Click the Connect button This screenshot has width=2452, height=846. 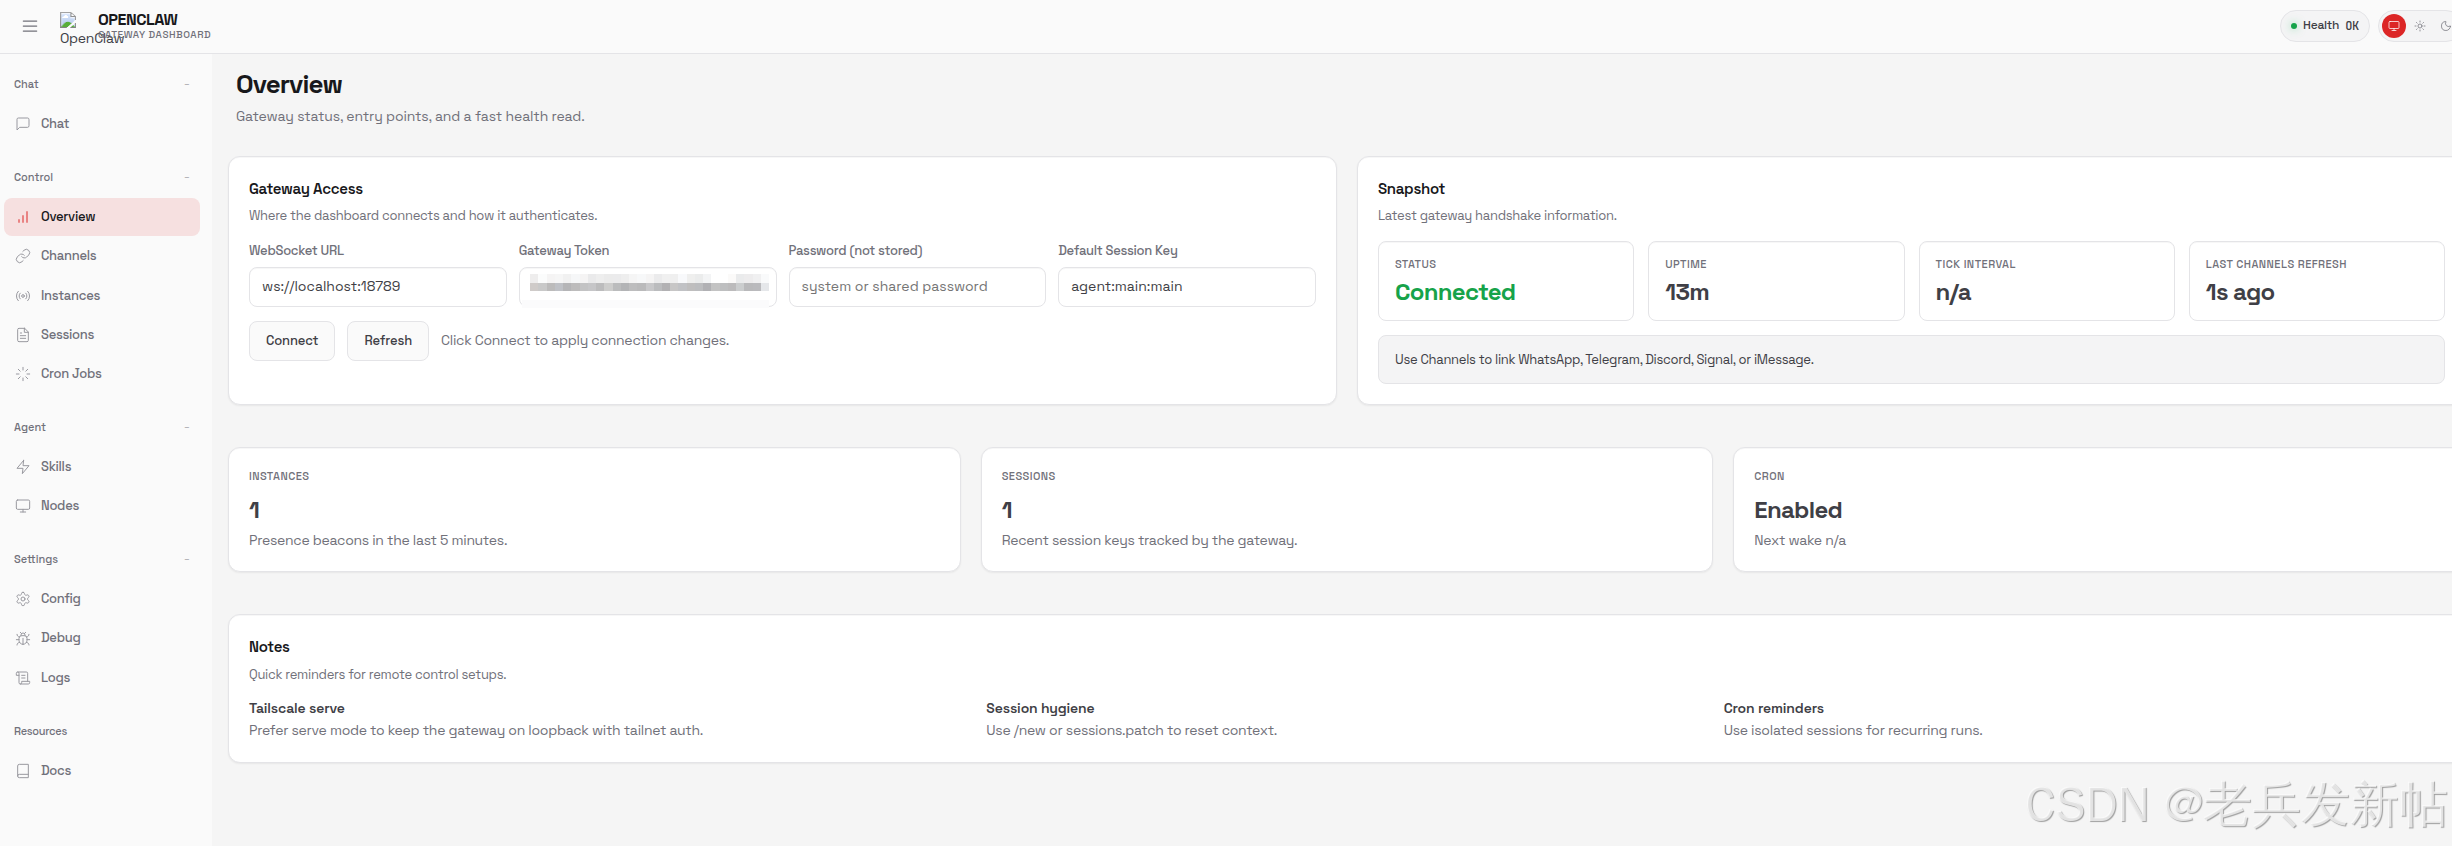click(292, 341)
